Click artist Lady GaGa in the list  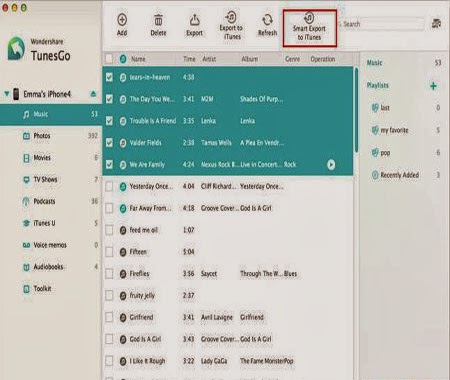click(x=214, y=361)
